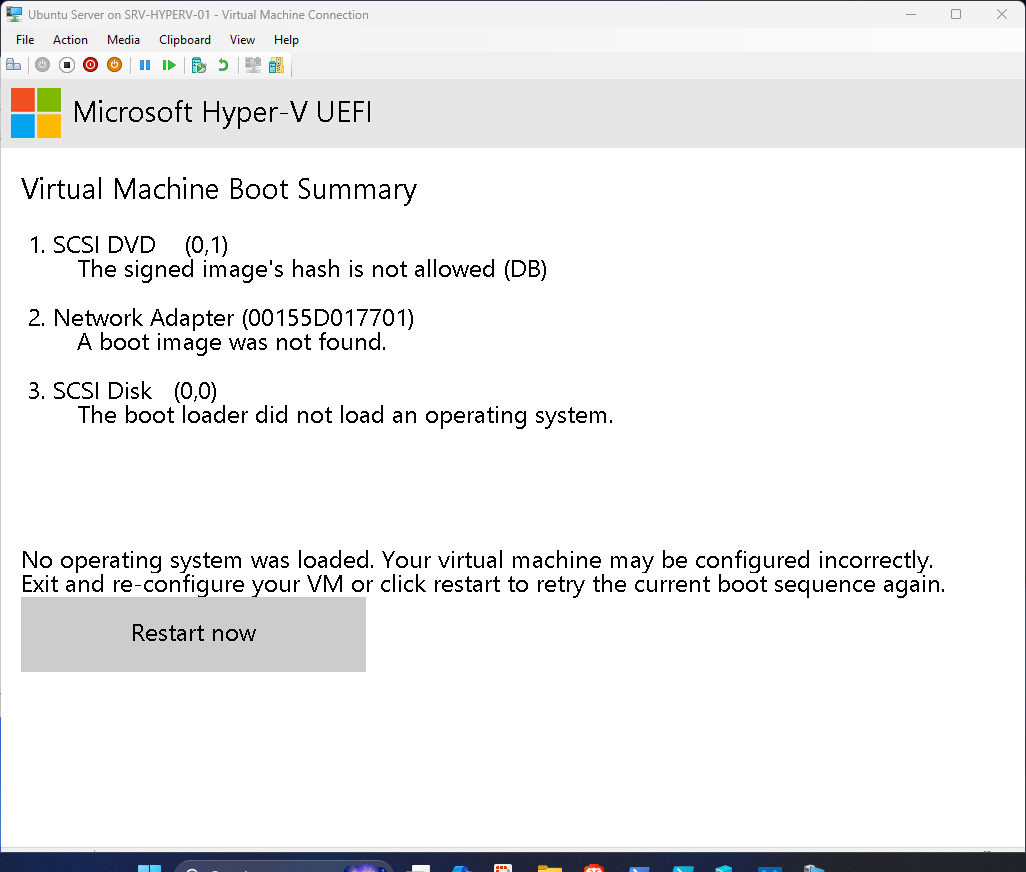Select the Shut Down icon

(90, 65)
